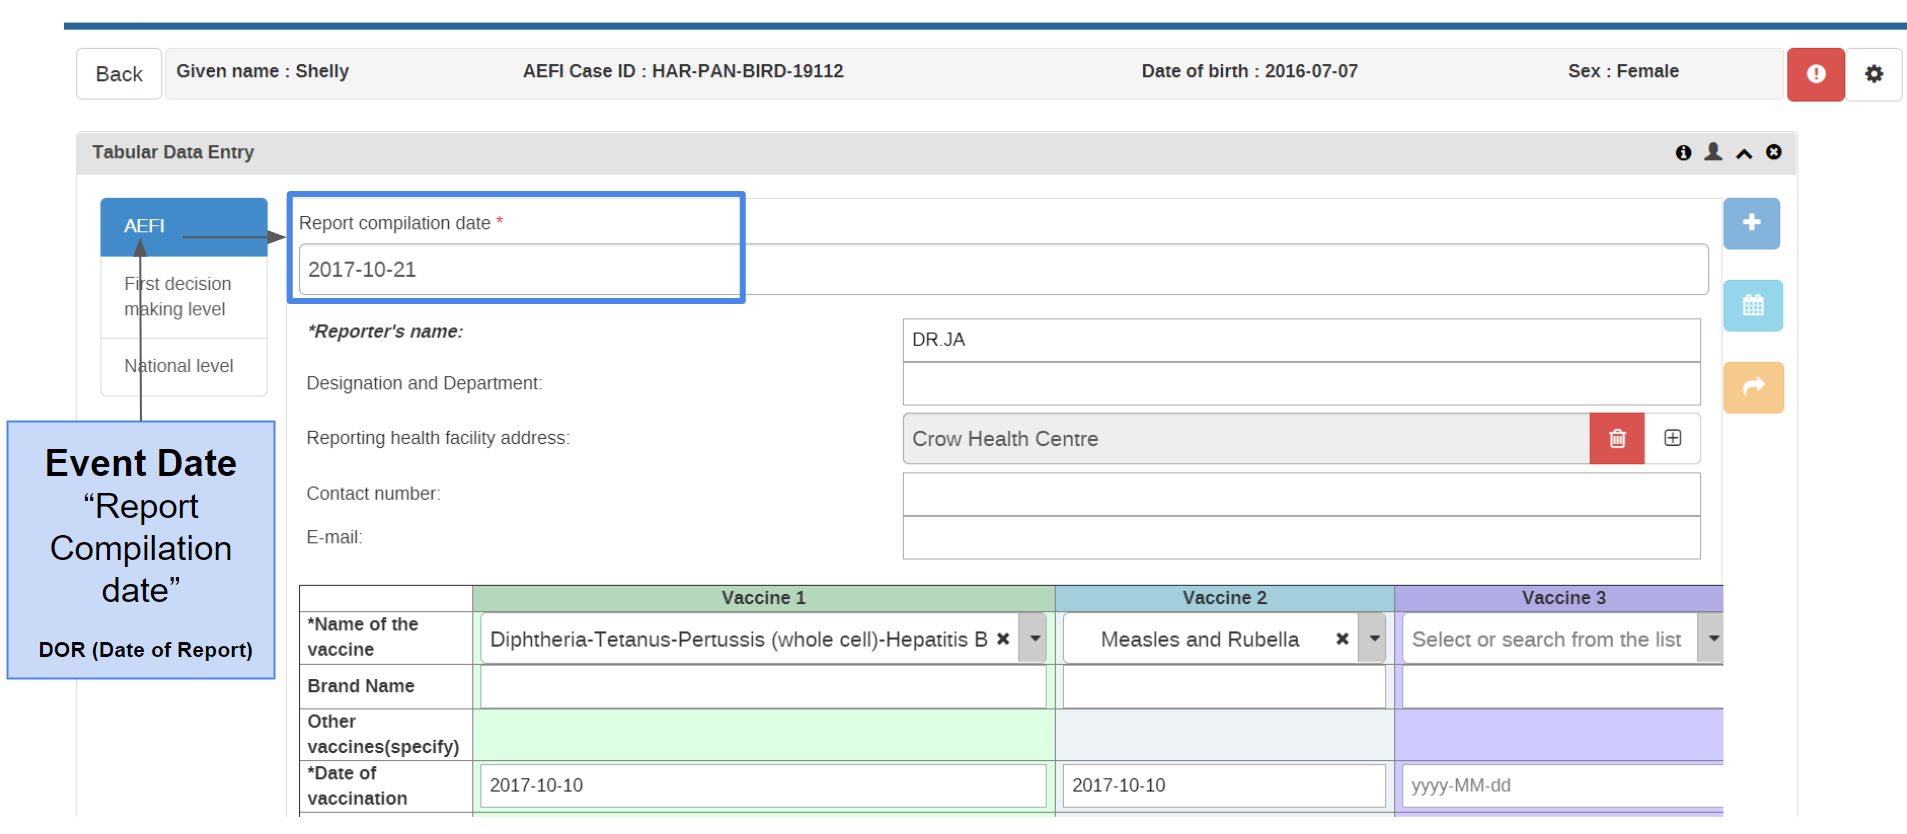This screenshot has width=1907, height=834.
Task: Clear the Diphtheria-Tetanus-Pertussis vaccine selection
Action: 1003,639
